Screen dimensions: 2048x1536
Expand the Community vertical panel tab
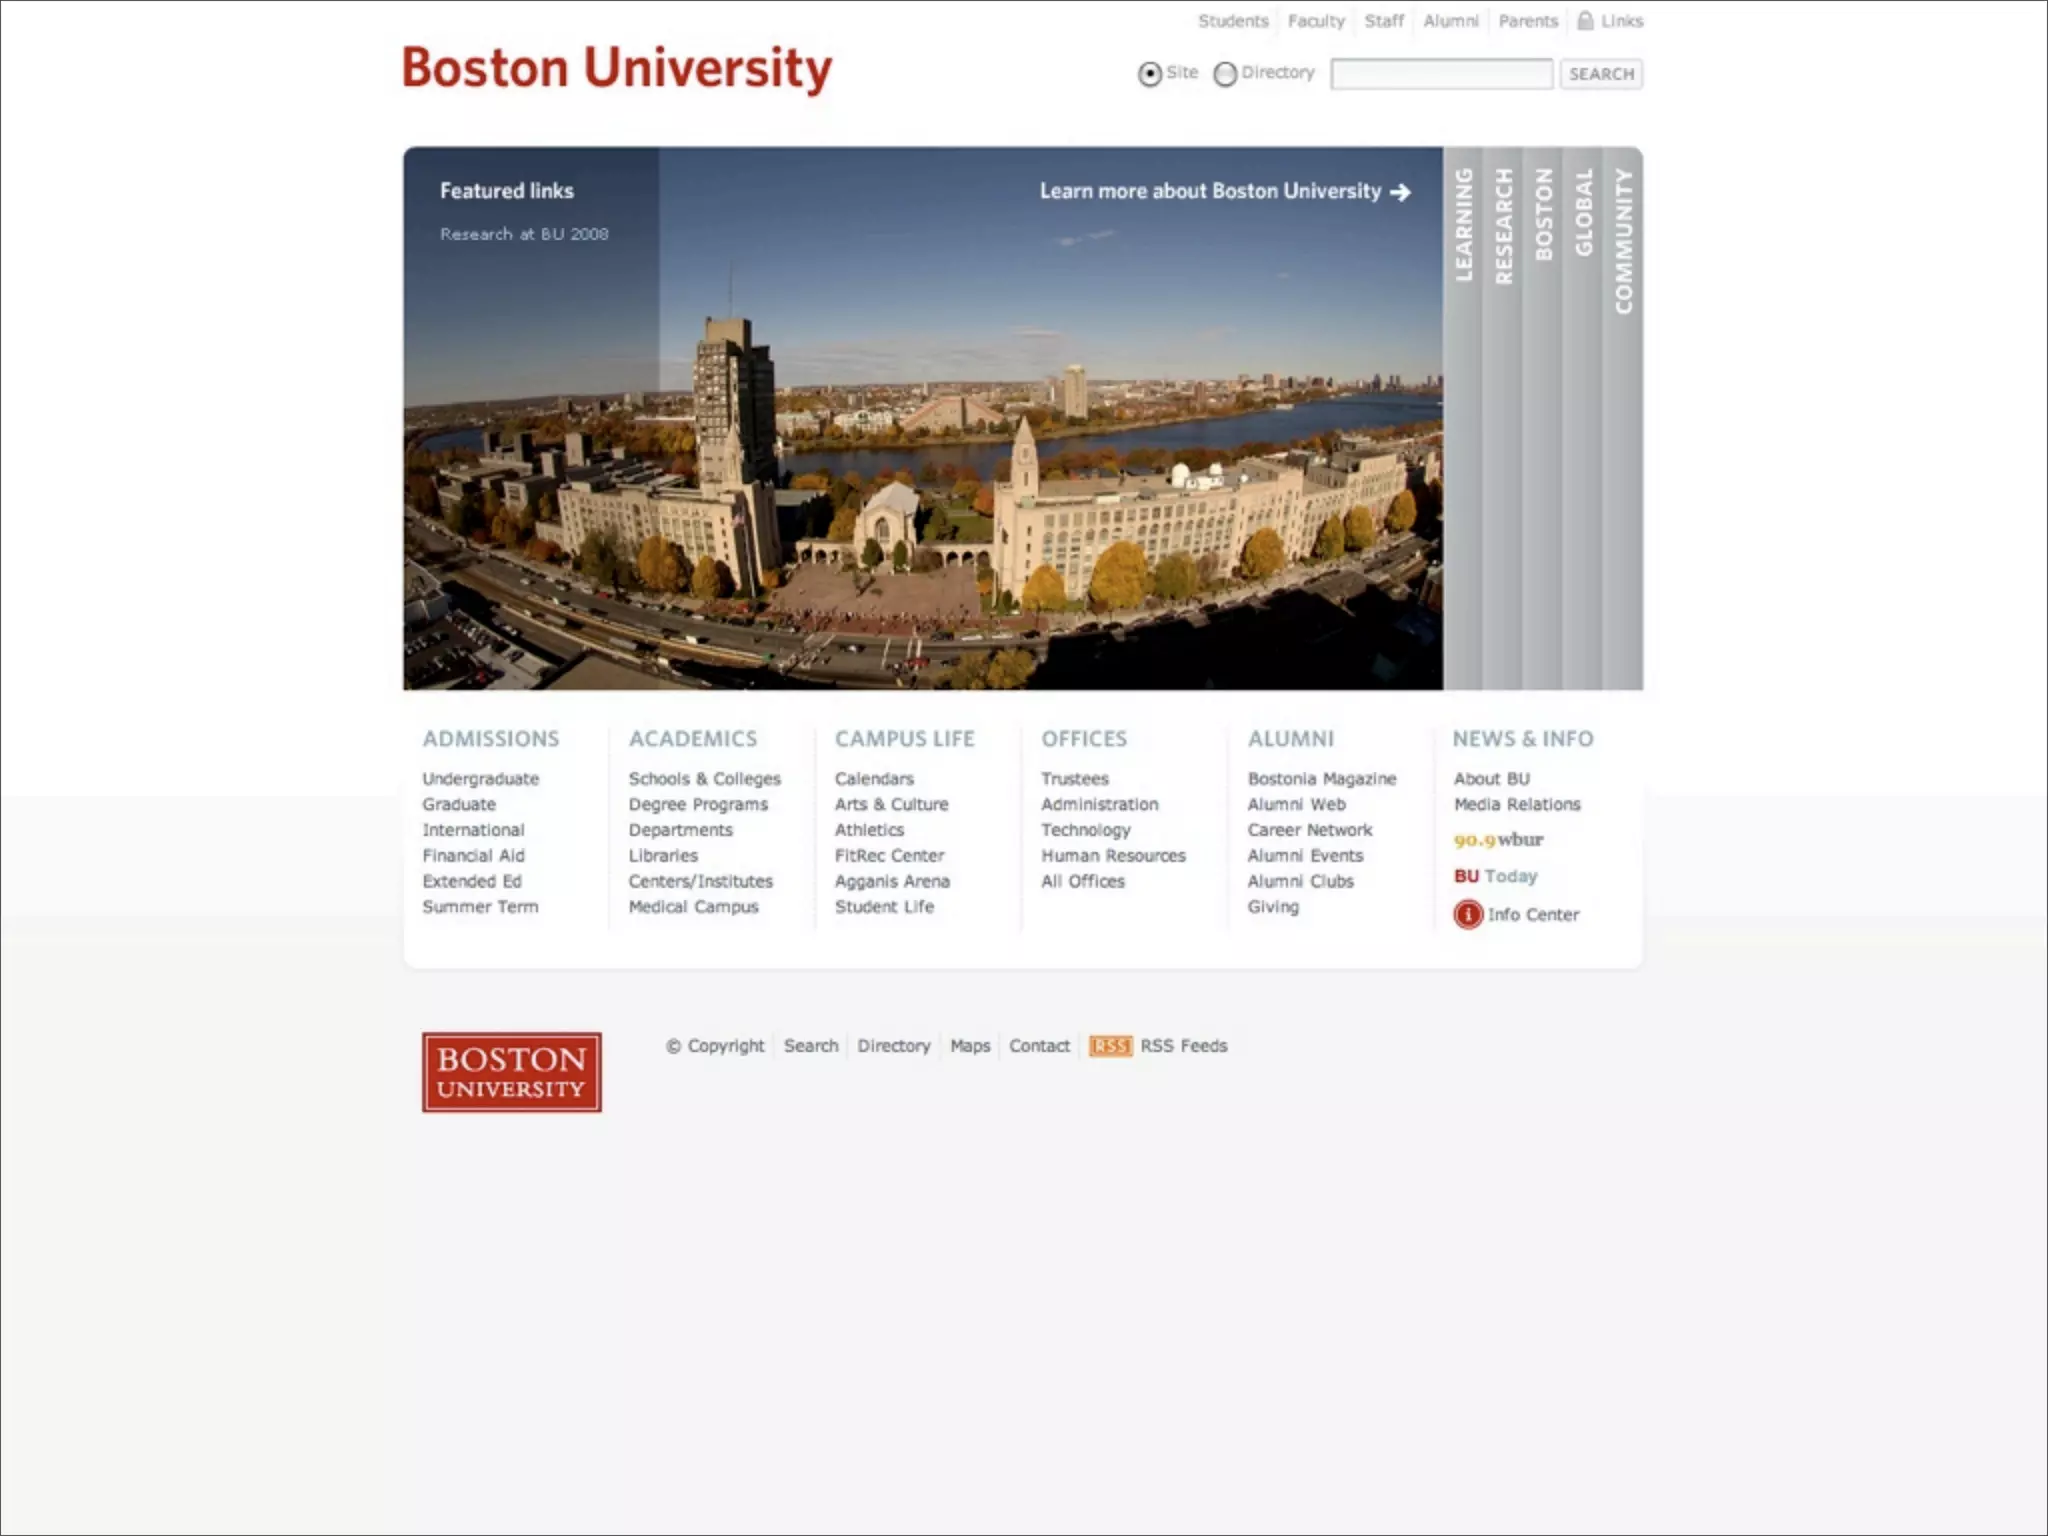pos(1623,241)
